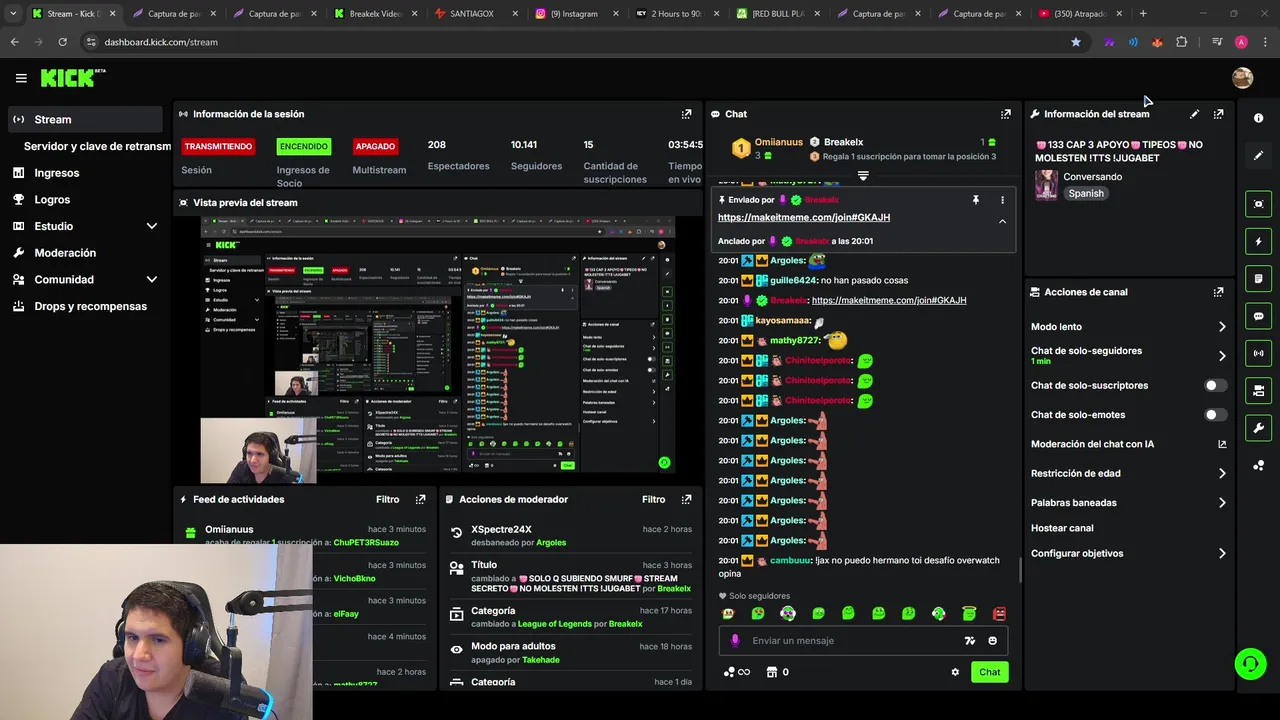The height and width of the screenshot is (720, 1280).
Task: Click the info circle icon in the right toolbar
Action: (1258, 118)
